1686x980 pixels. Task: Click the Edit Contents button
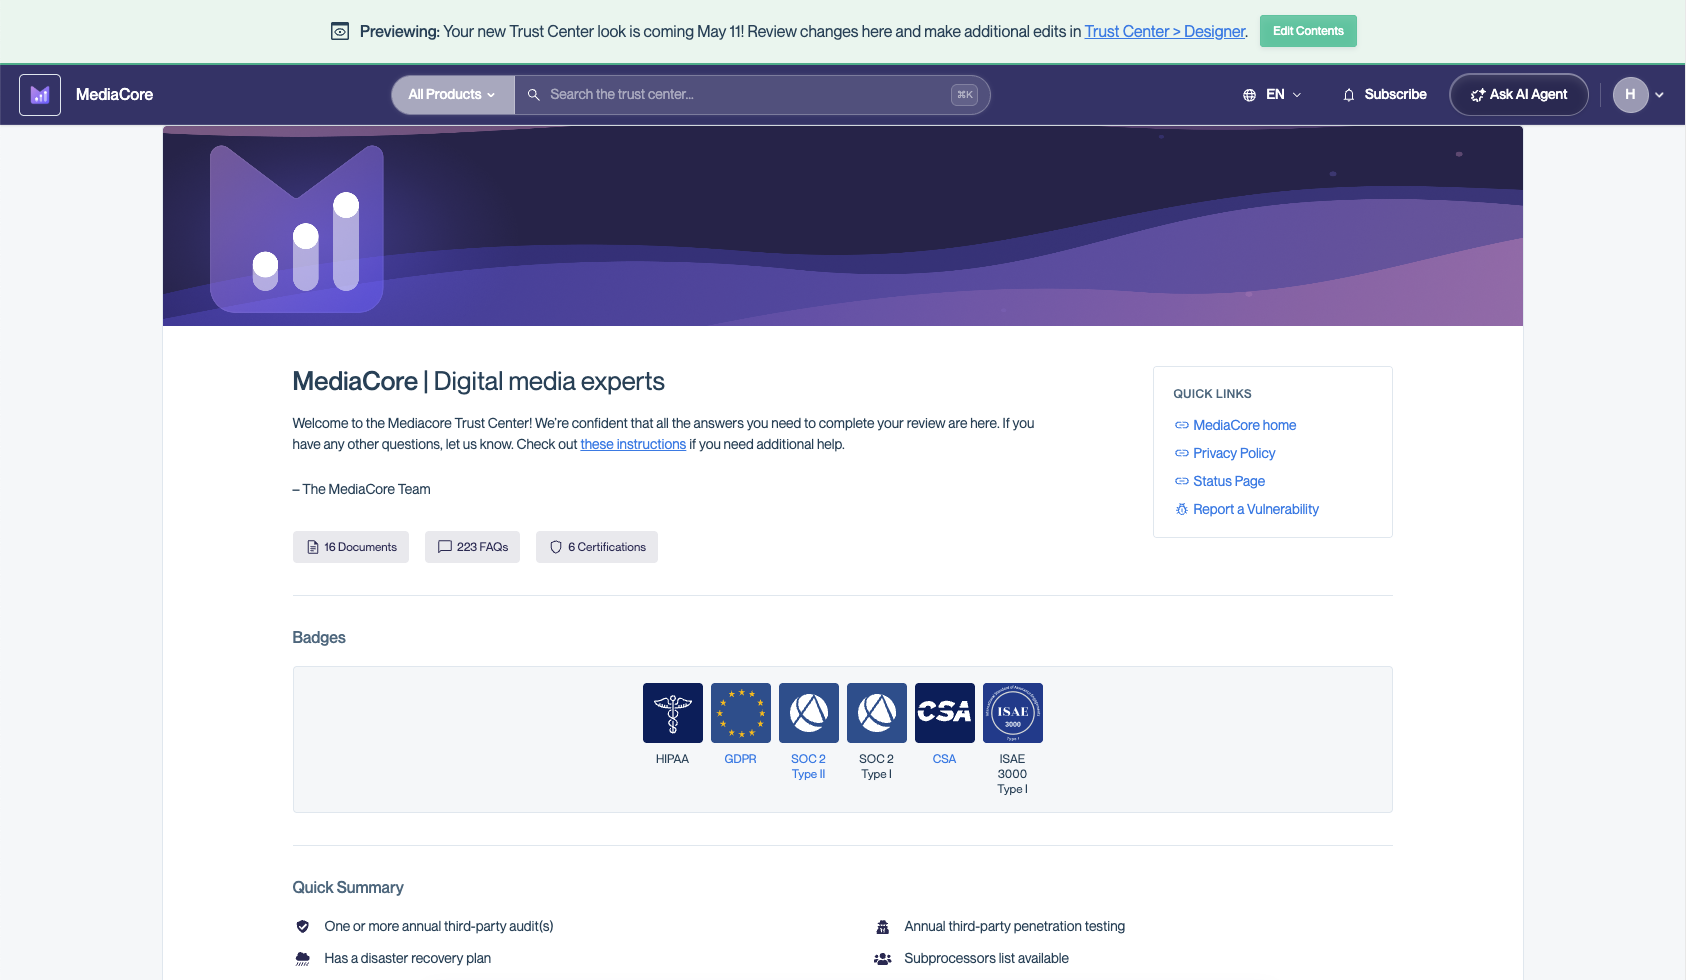pyautogui.click(x=1307, y=31)
